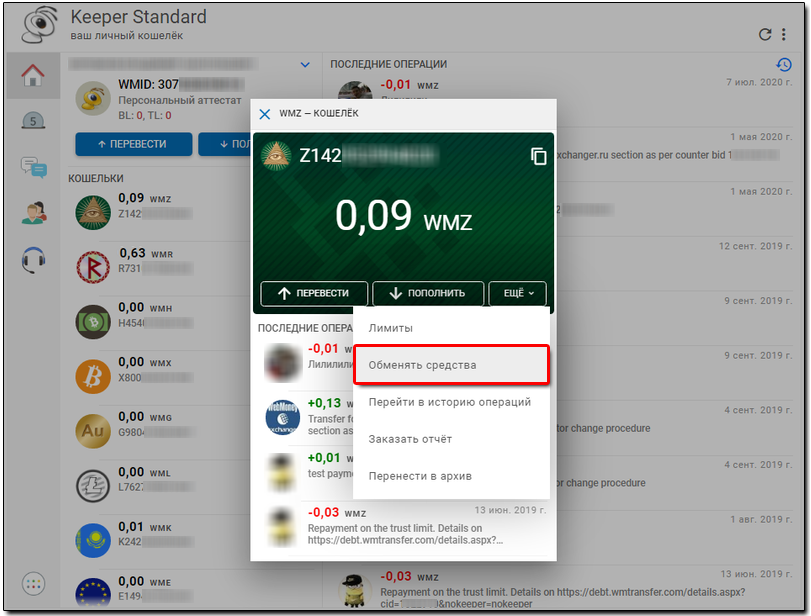Open the -0,03 WMZ operation in the background list

click(x=561, y=589)
